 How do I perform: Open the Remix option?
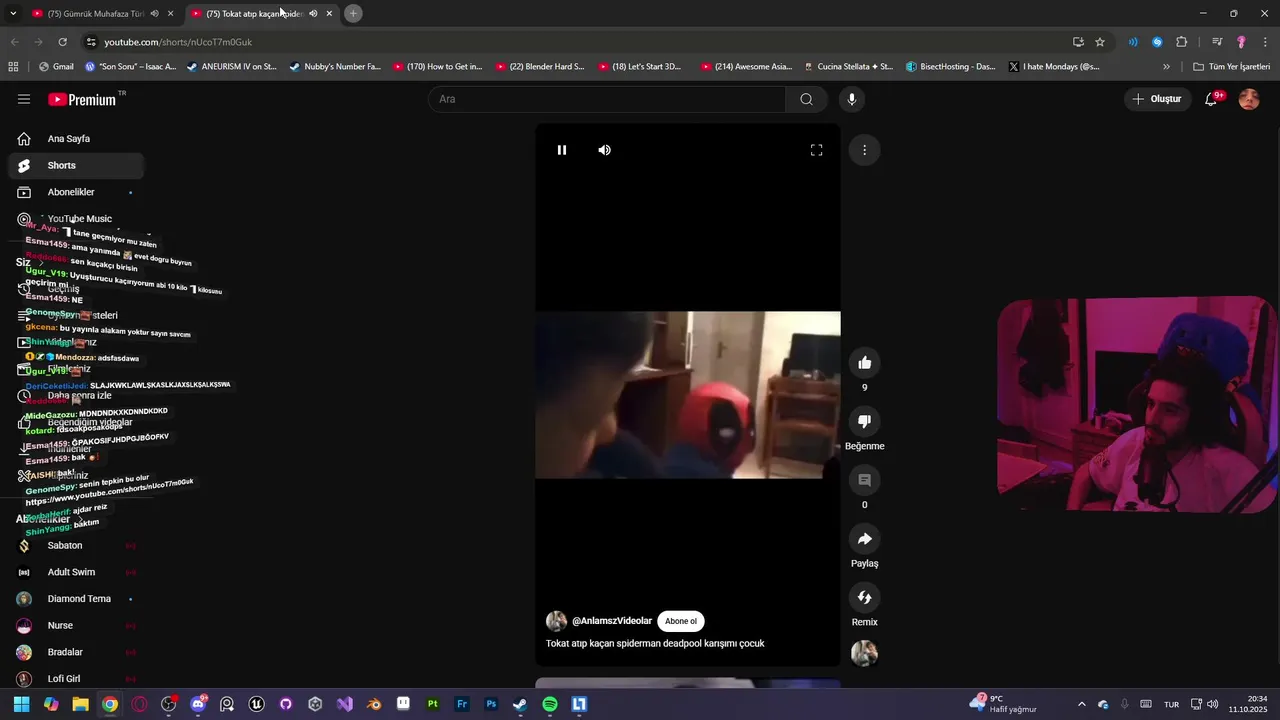(x=865, y=597)
